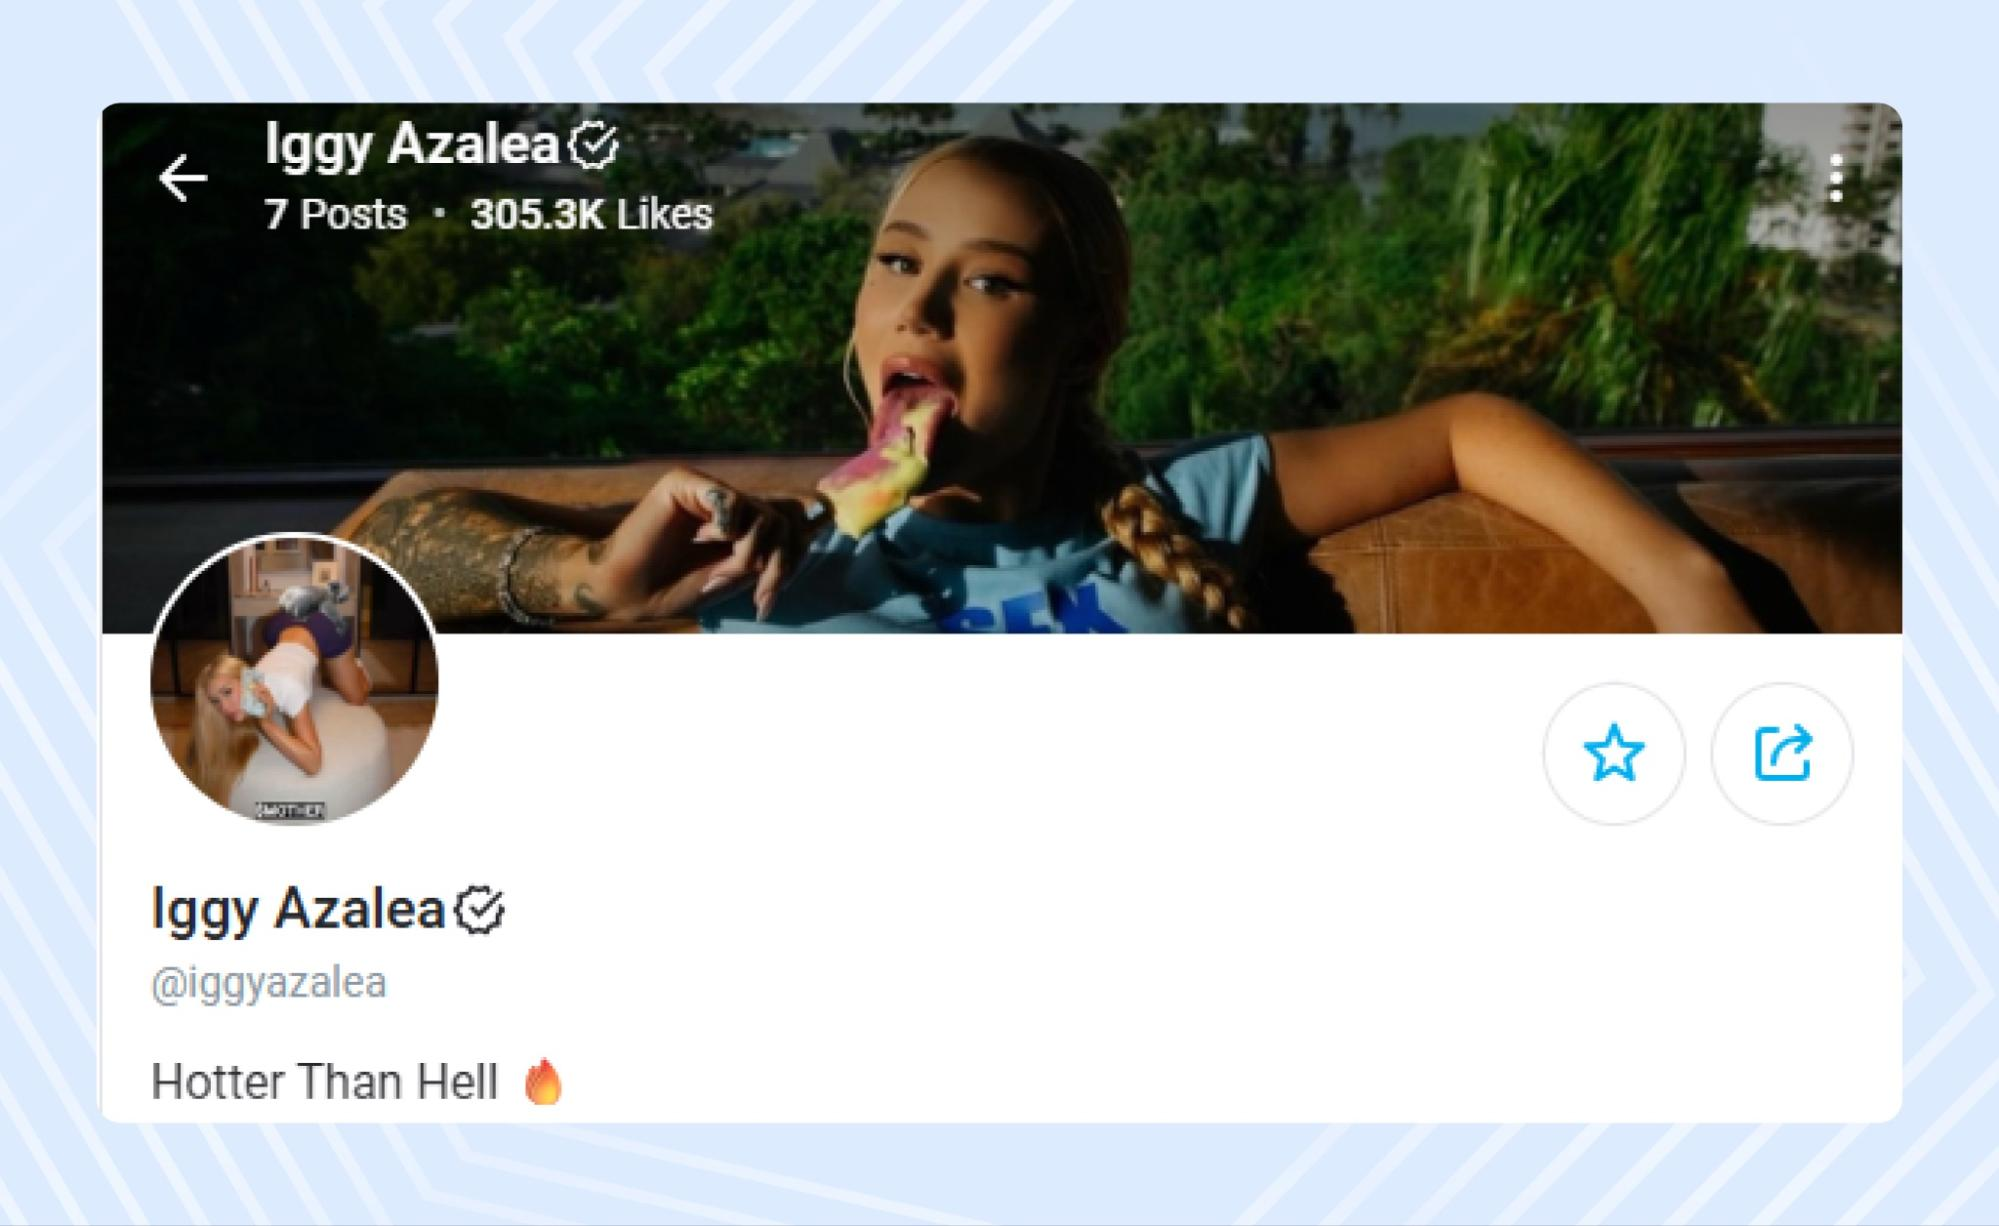Click the fire emoji in the bio

(543, 1081)
